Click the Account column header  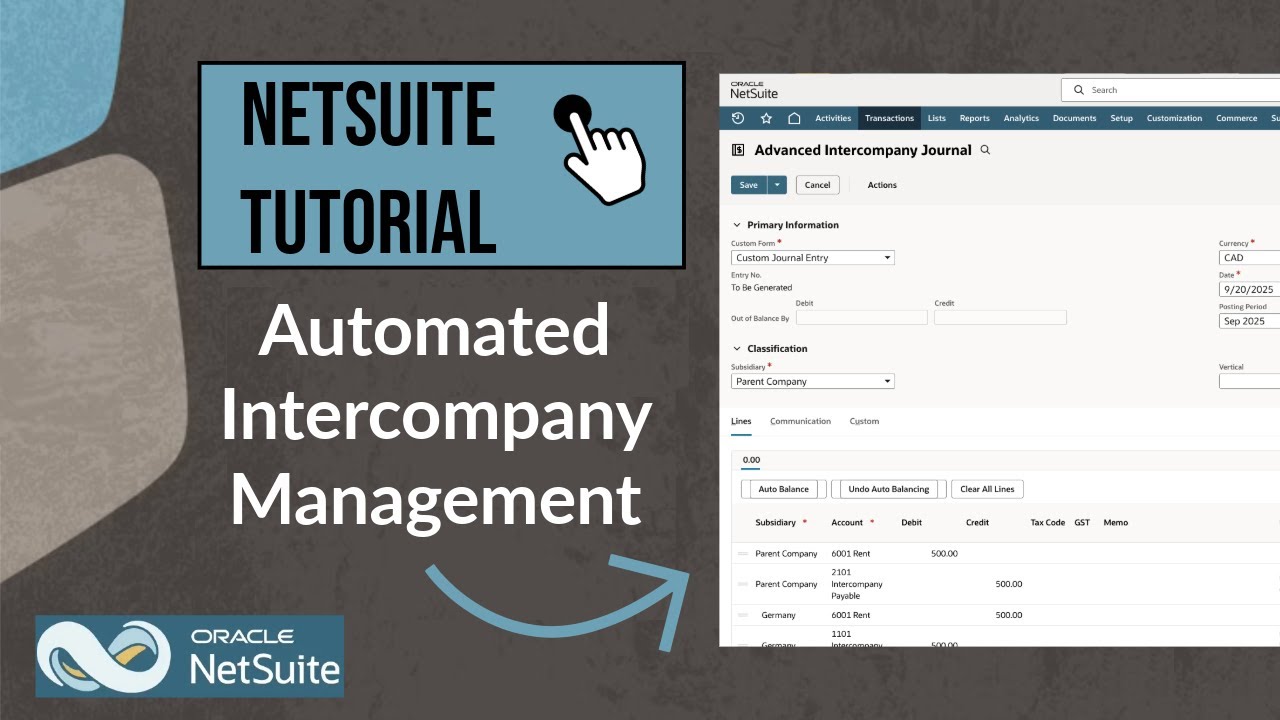pyautogui.click(x=847, y=522)
